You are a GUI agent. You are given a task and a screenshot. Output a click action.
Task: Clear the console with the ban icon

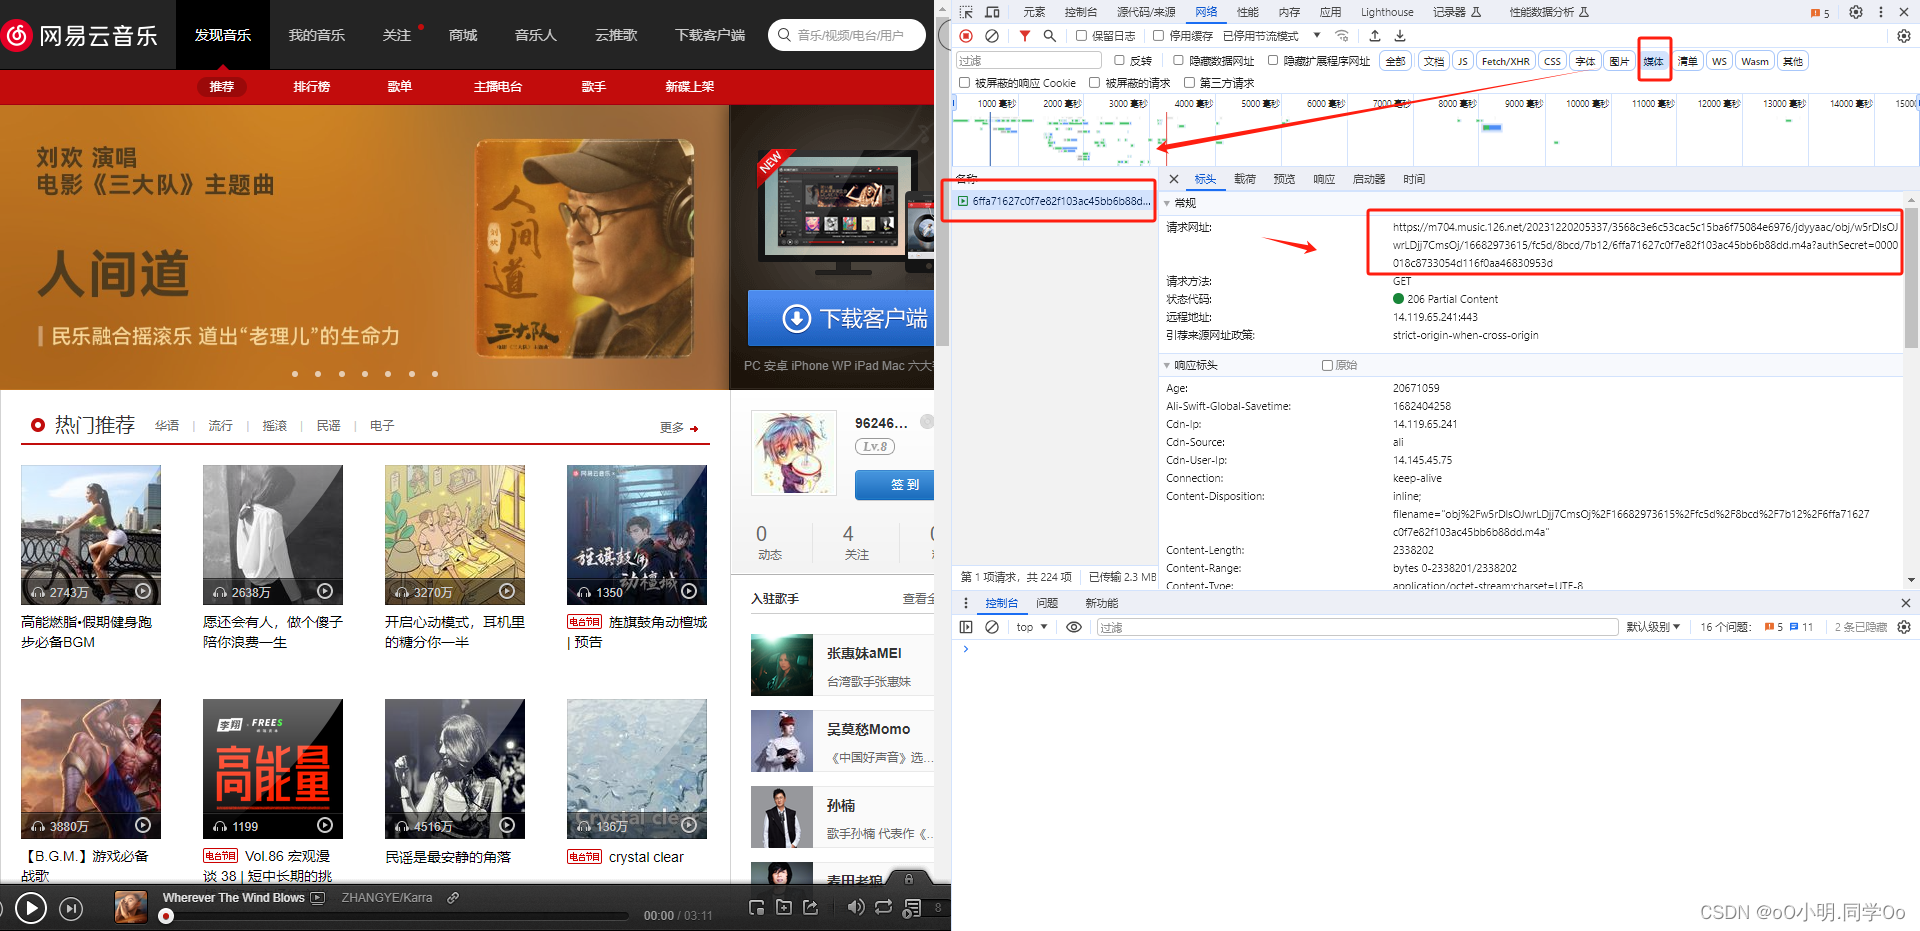tap(992, 627)
